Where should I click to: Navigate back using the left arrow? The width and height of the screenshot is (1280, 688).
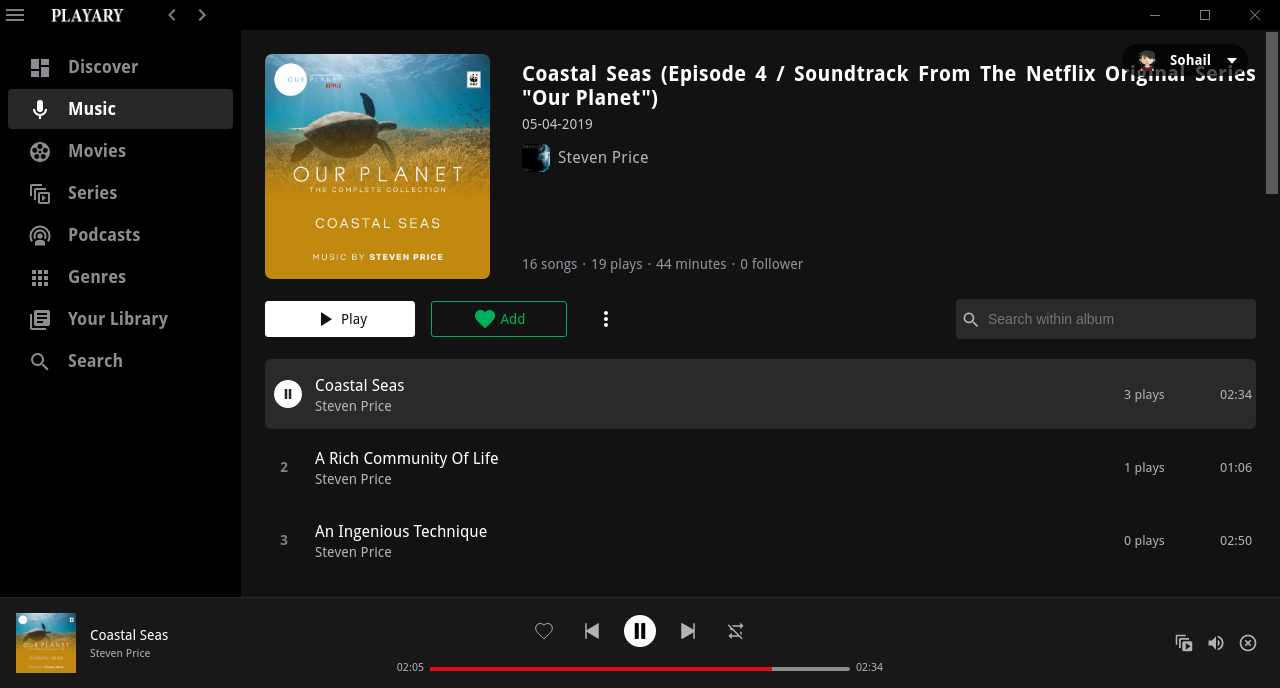pos(171,15)
